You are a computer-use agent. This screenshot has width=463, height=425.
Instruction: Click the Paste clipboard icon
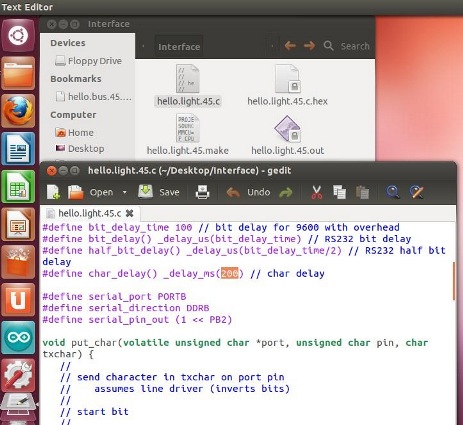[362, 192]
